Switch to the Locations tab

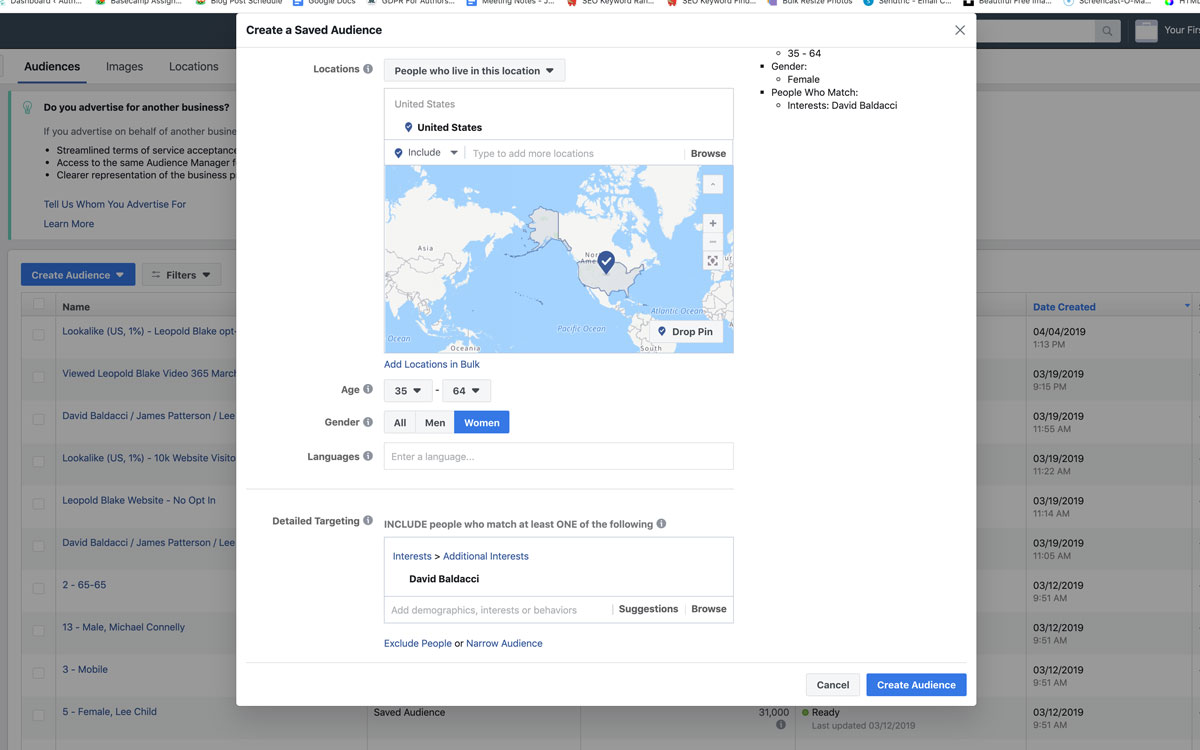click(x=193, y=67)
